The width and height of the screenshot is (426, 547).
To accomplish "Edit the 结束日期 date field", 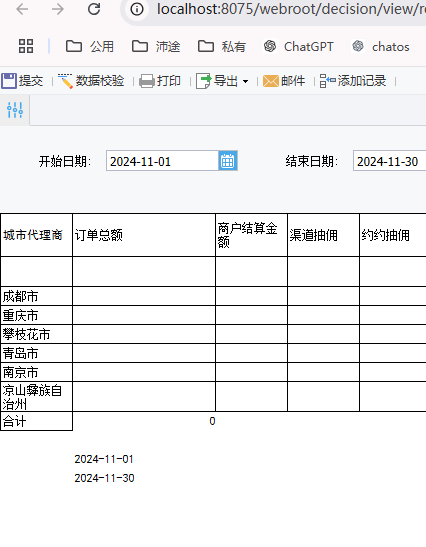I will tap(389, 161).
